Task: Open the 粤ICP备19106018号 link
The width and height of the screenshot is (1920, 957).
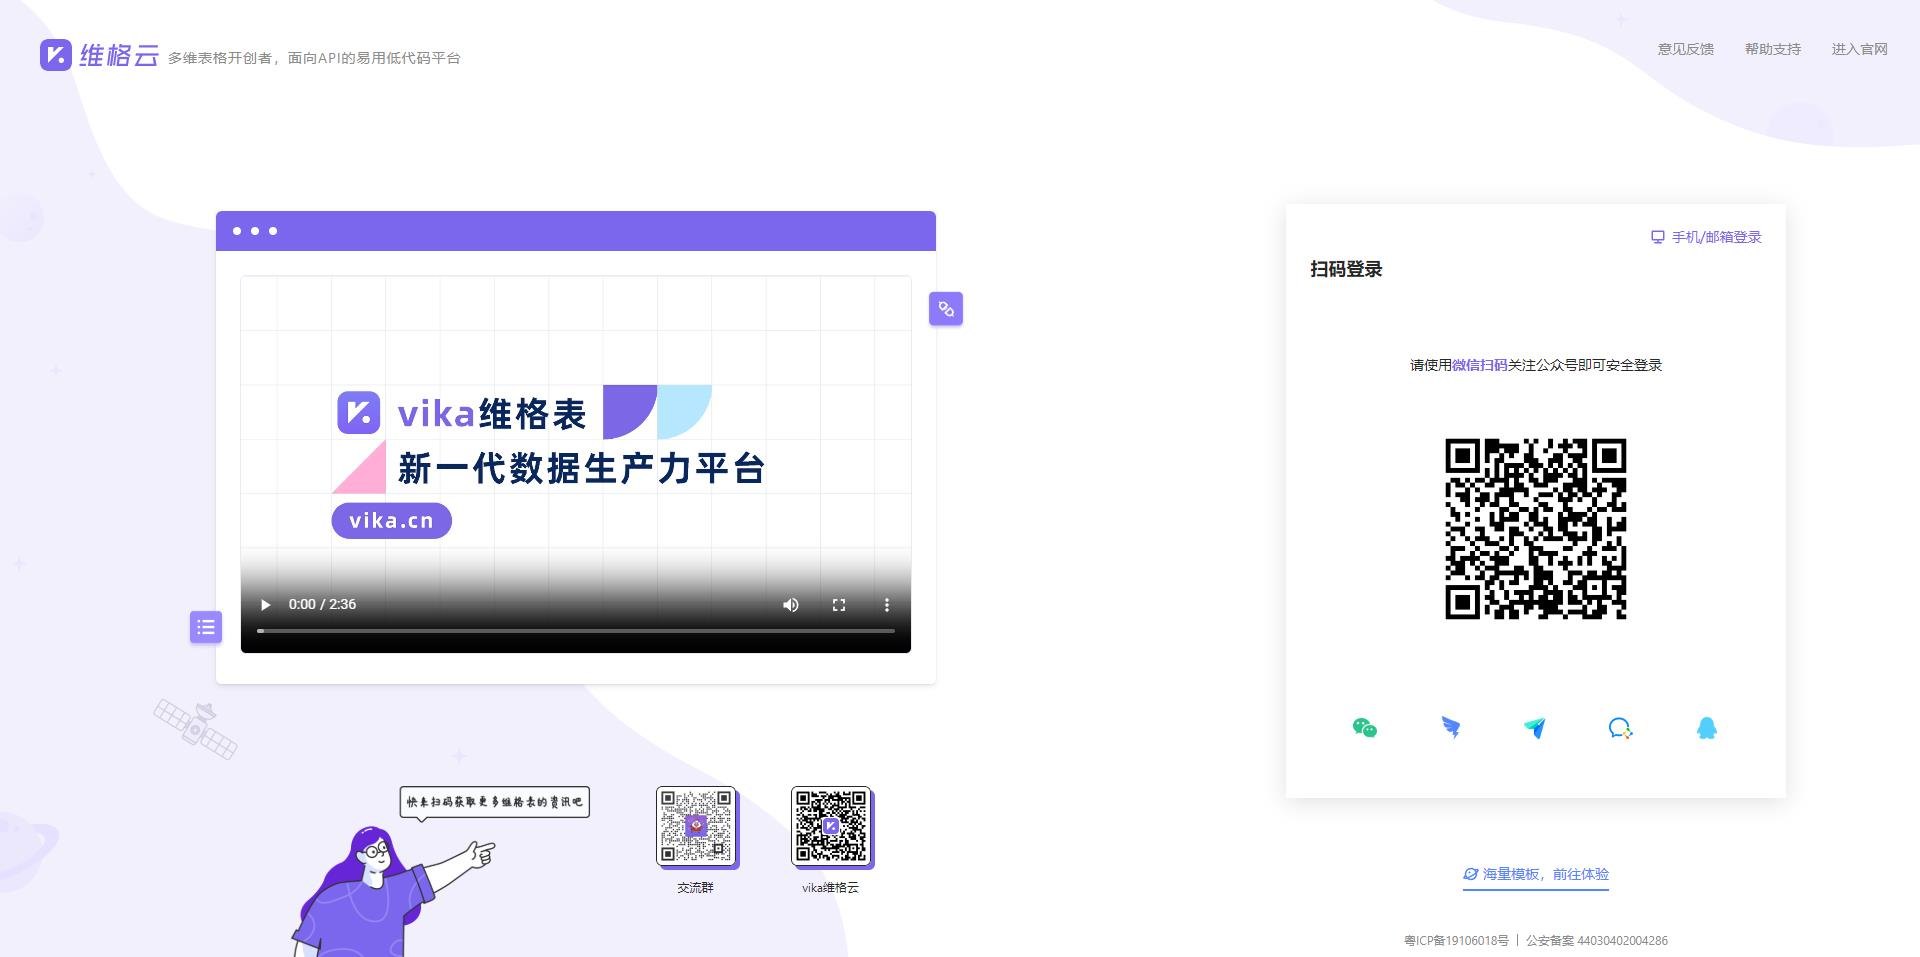Action: coord(1456,940)
